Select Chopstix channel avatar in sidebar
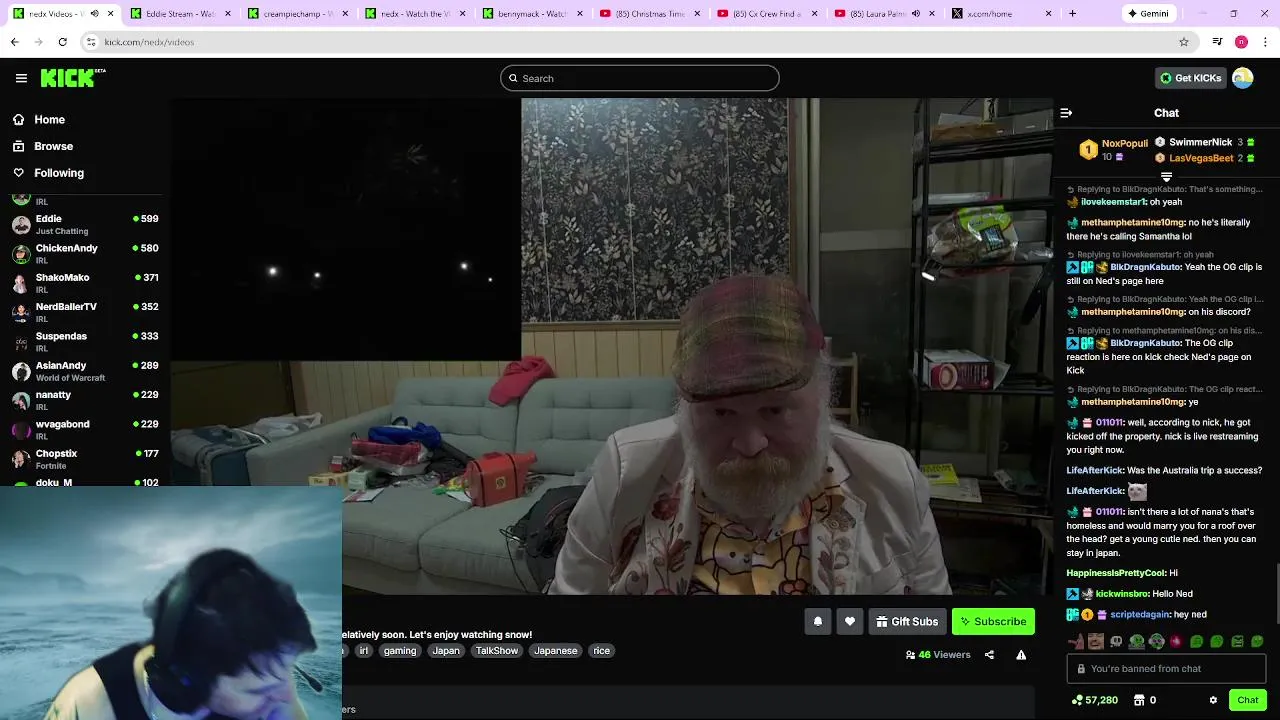 click(x=21, y=459)
